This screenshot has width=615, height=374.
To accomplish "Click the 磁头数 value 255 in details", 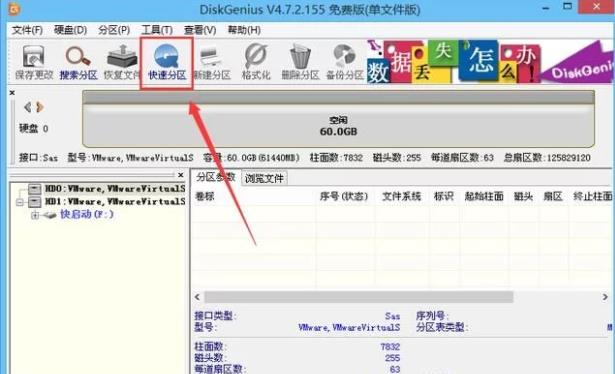I will (x=392, y=358).
